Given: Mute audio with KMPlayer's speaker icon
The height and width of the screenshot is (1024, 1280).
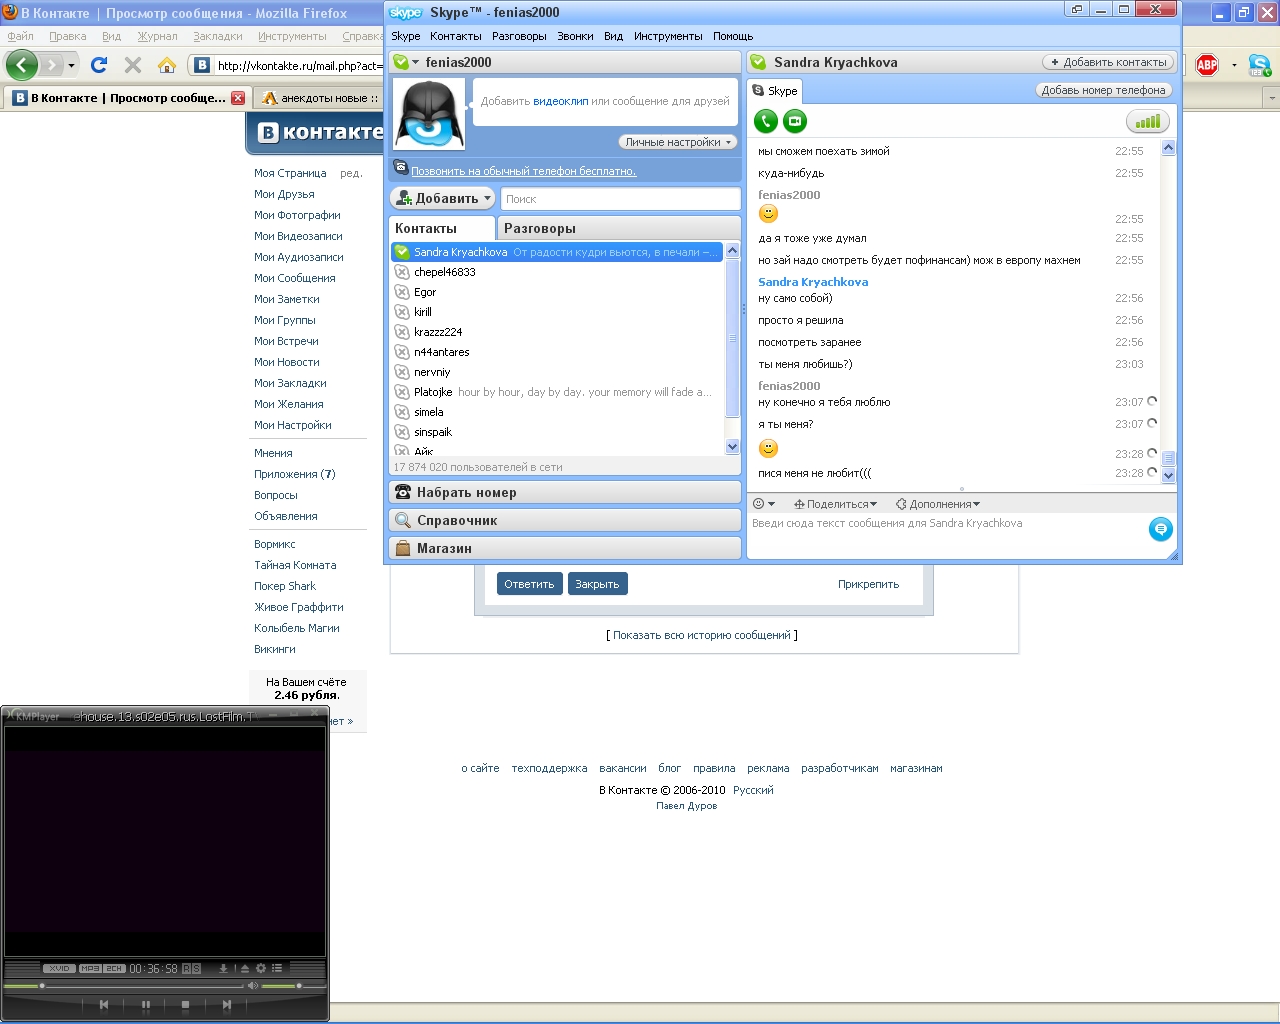Looking at the screenshot, I should tap(253, 986).
